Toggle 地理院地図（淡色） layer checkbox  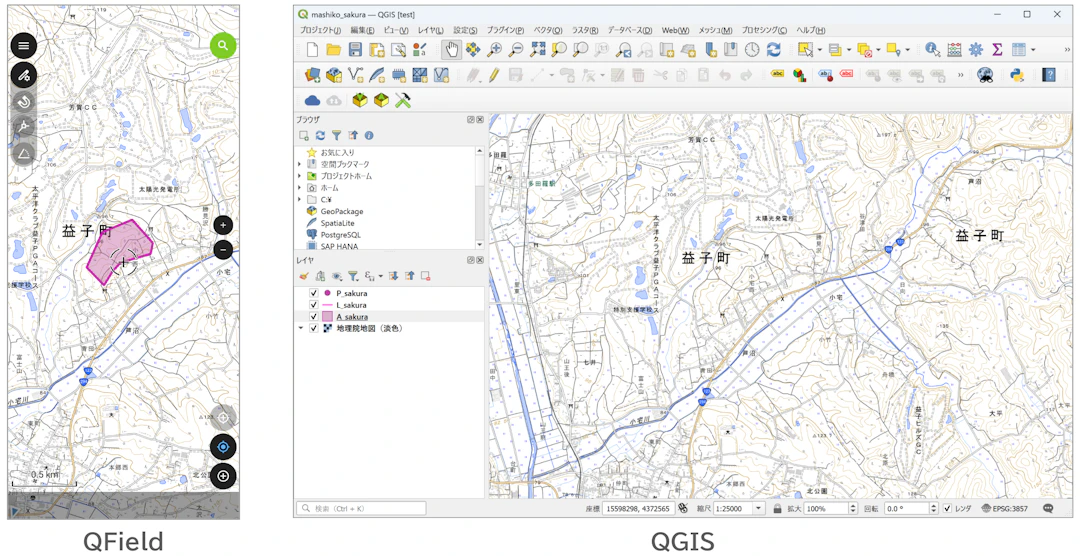[313, 328]
